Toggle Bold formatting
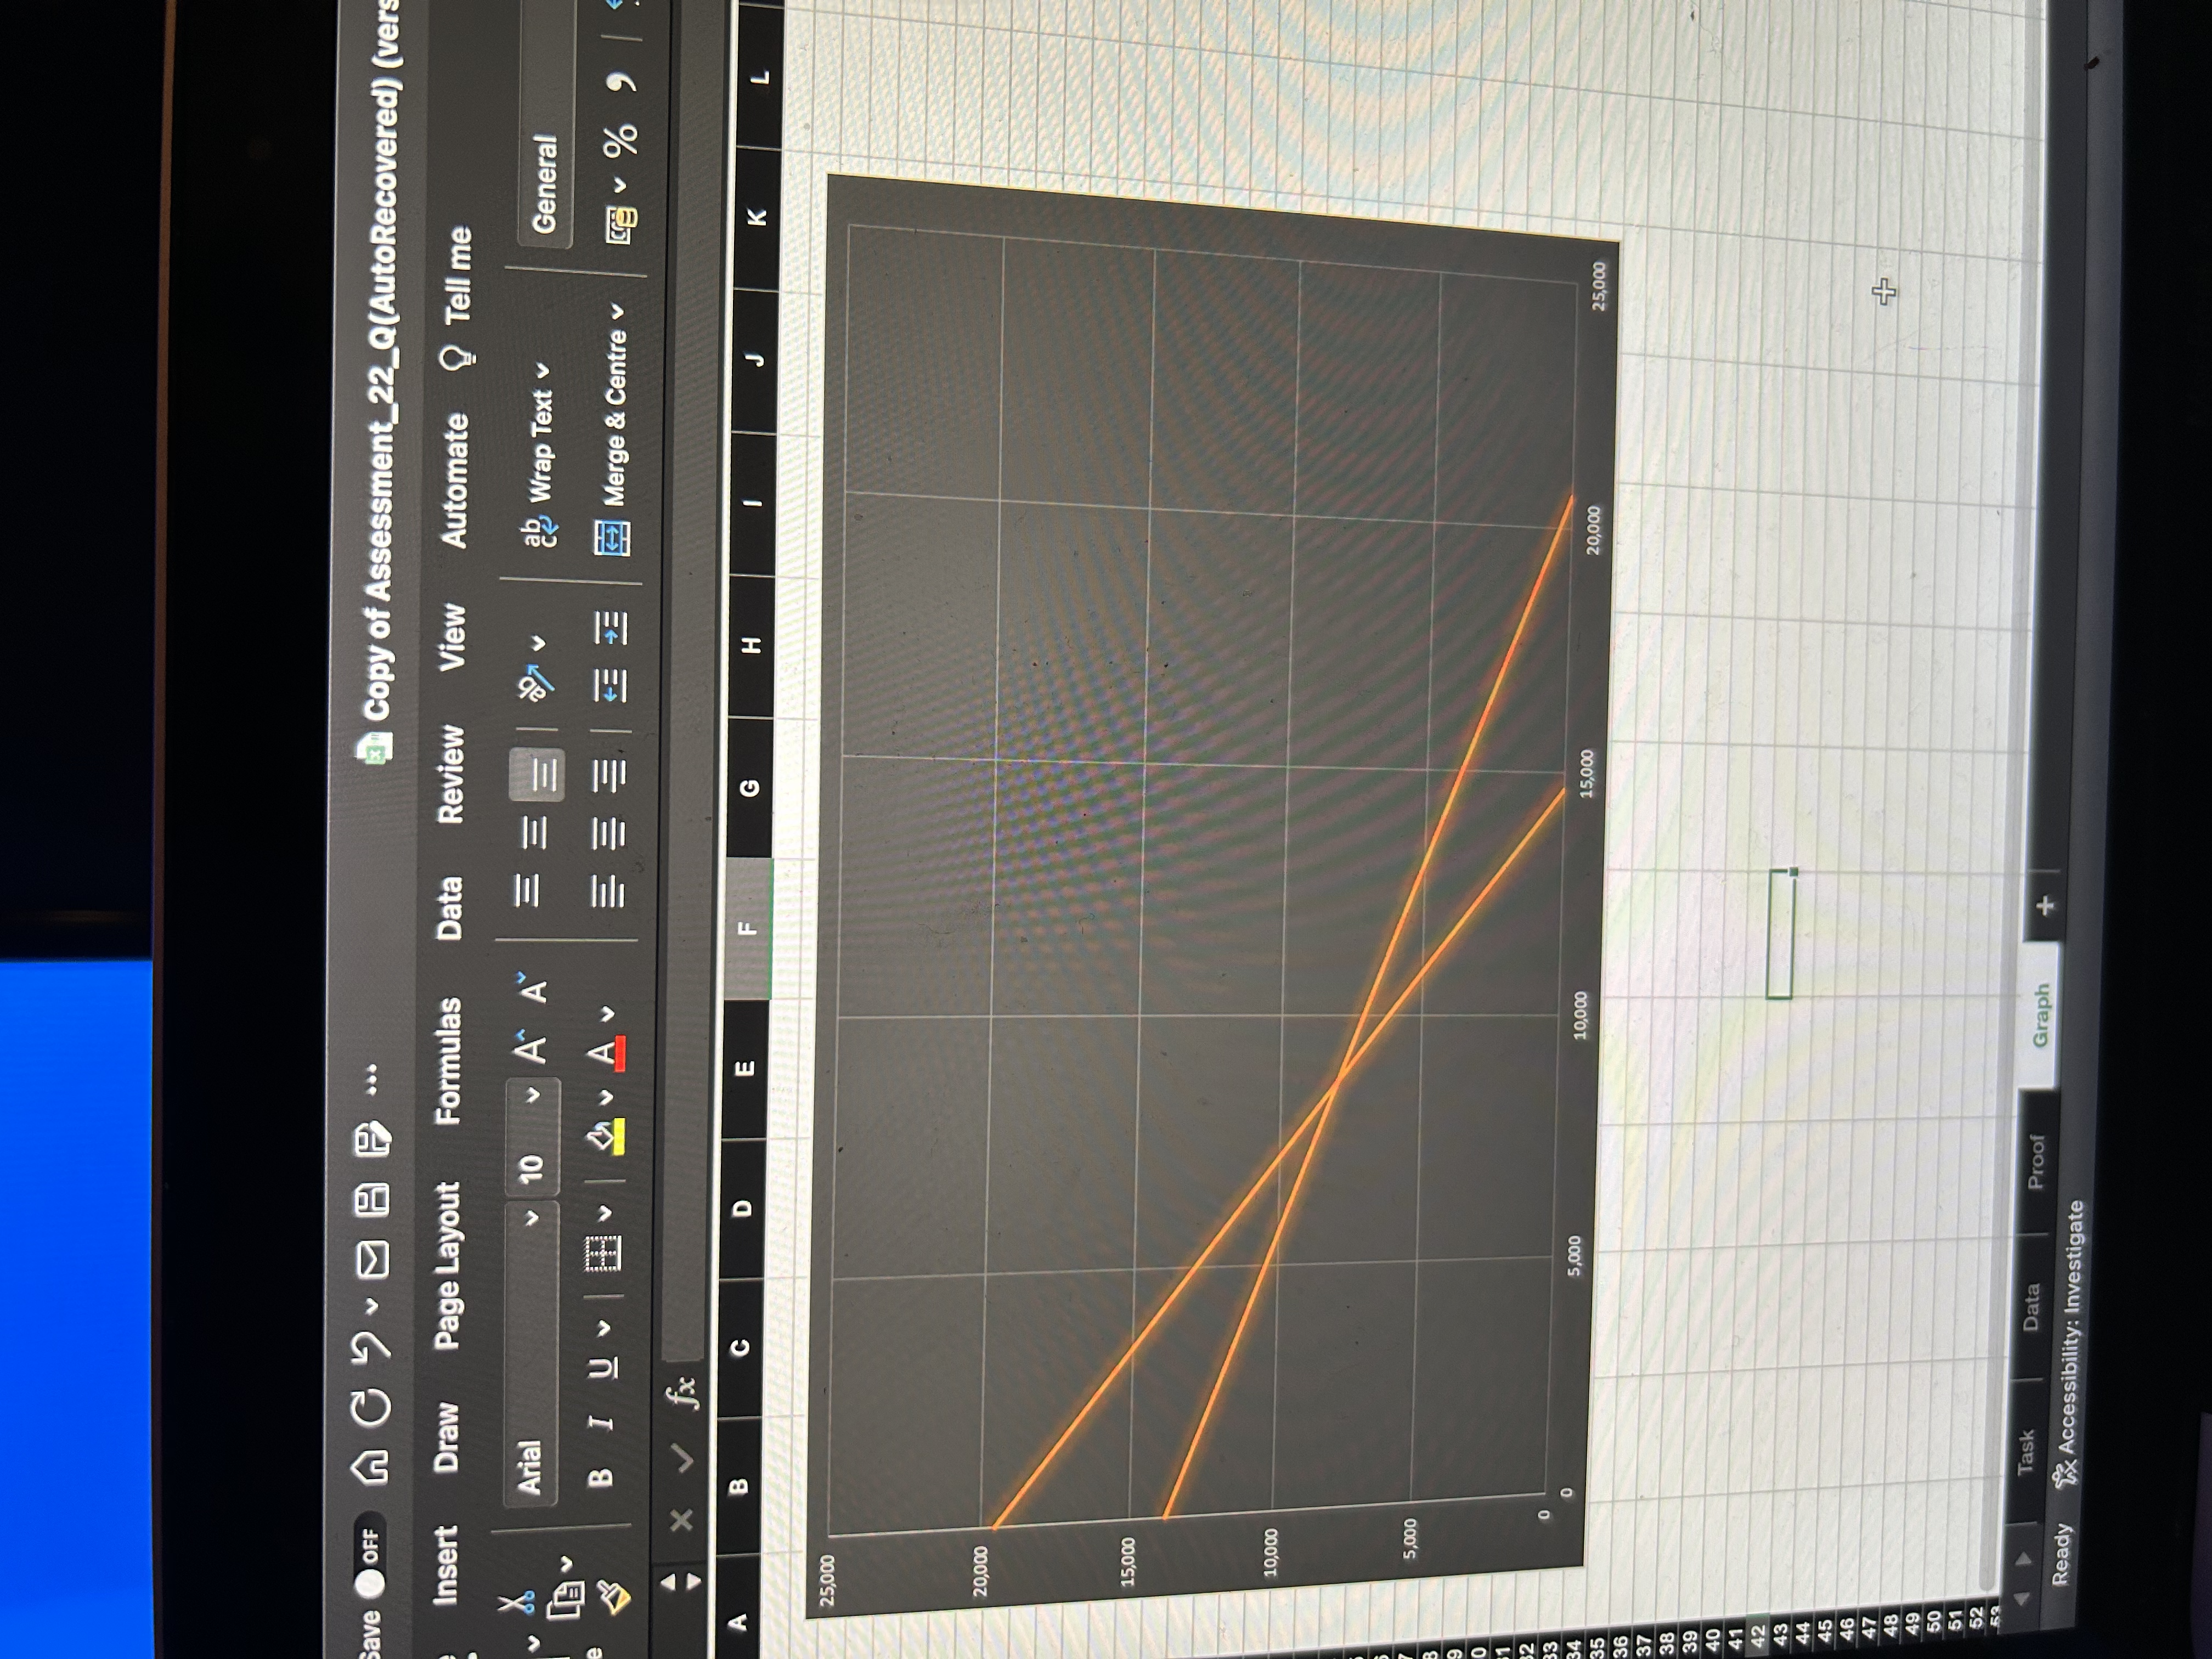This screenshot has height=1659, width=2212. 599,1476
